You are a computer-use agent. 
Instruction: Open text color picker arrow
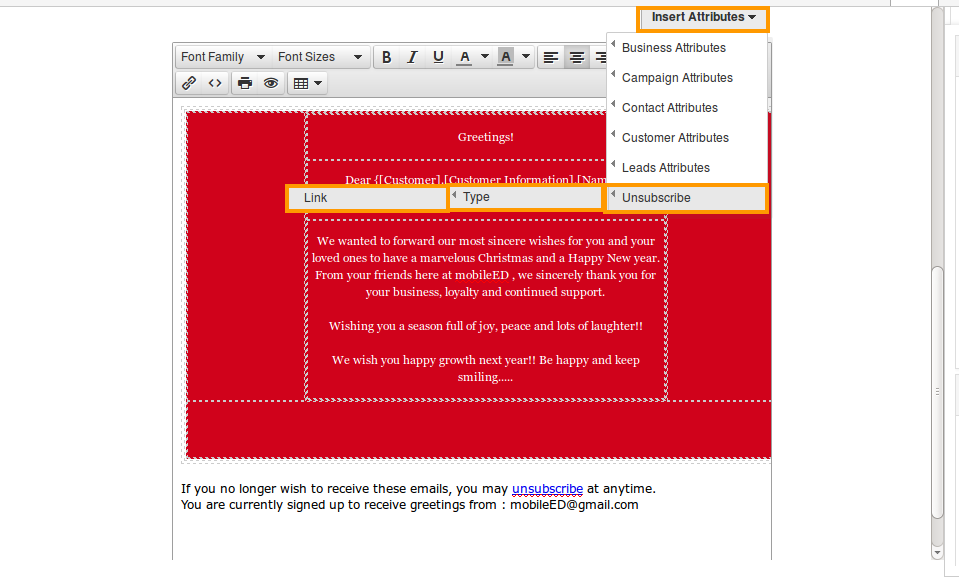click(484, 57)
